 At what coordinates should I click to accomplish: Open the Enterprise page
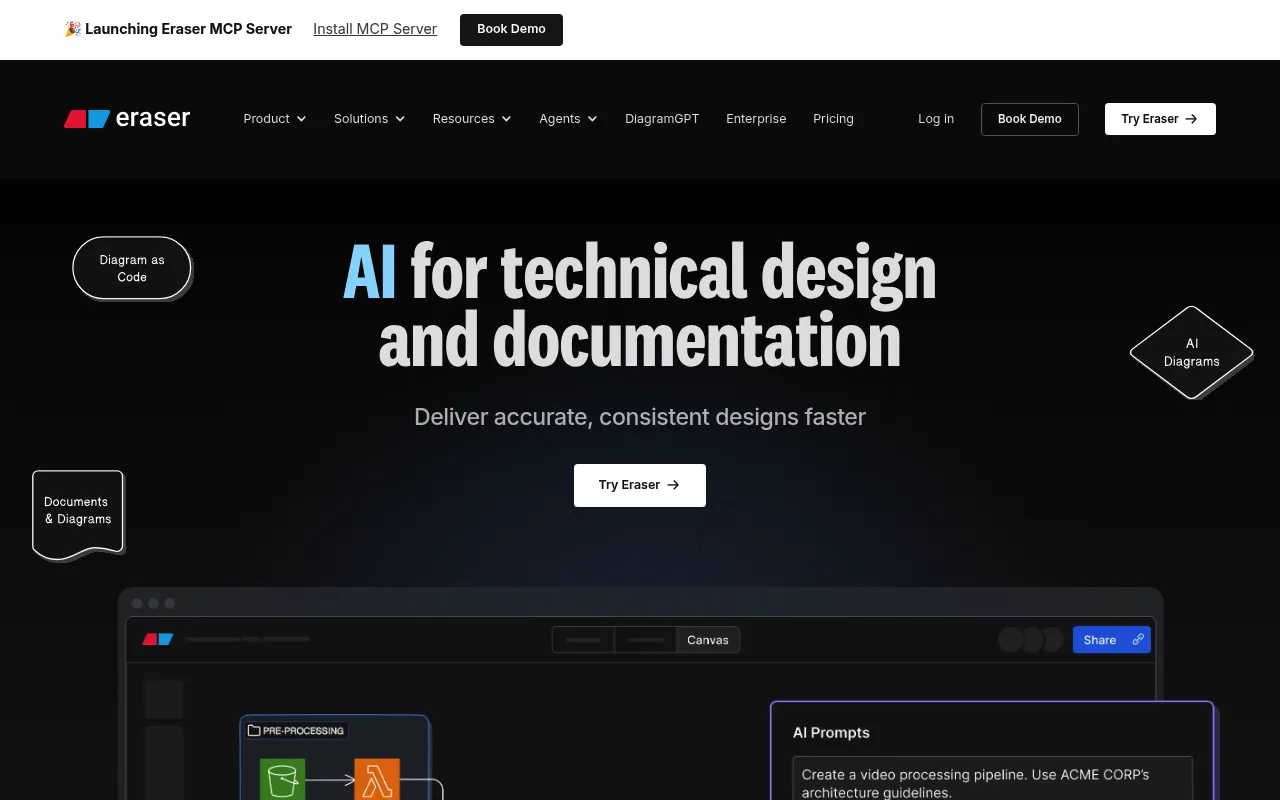(756, 119)
